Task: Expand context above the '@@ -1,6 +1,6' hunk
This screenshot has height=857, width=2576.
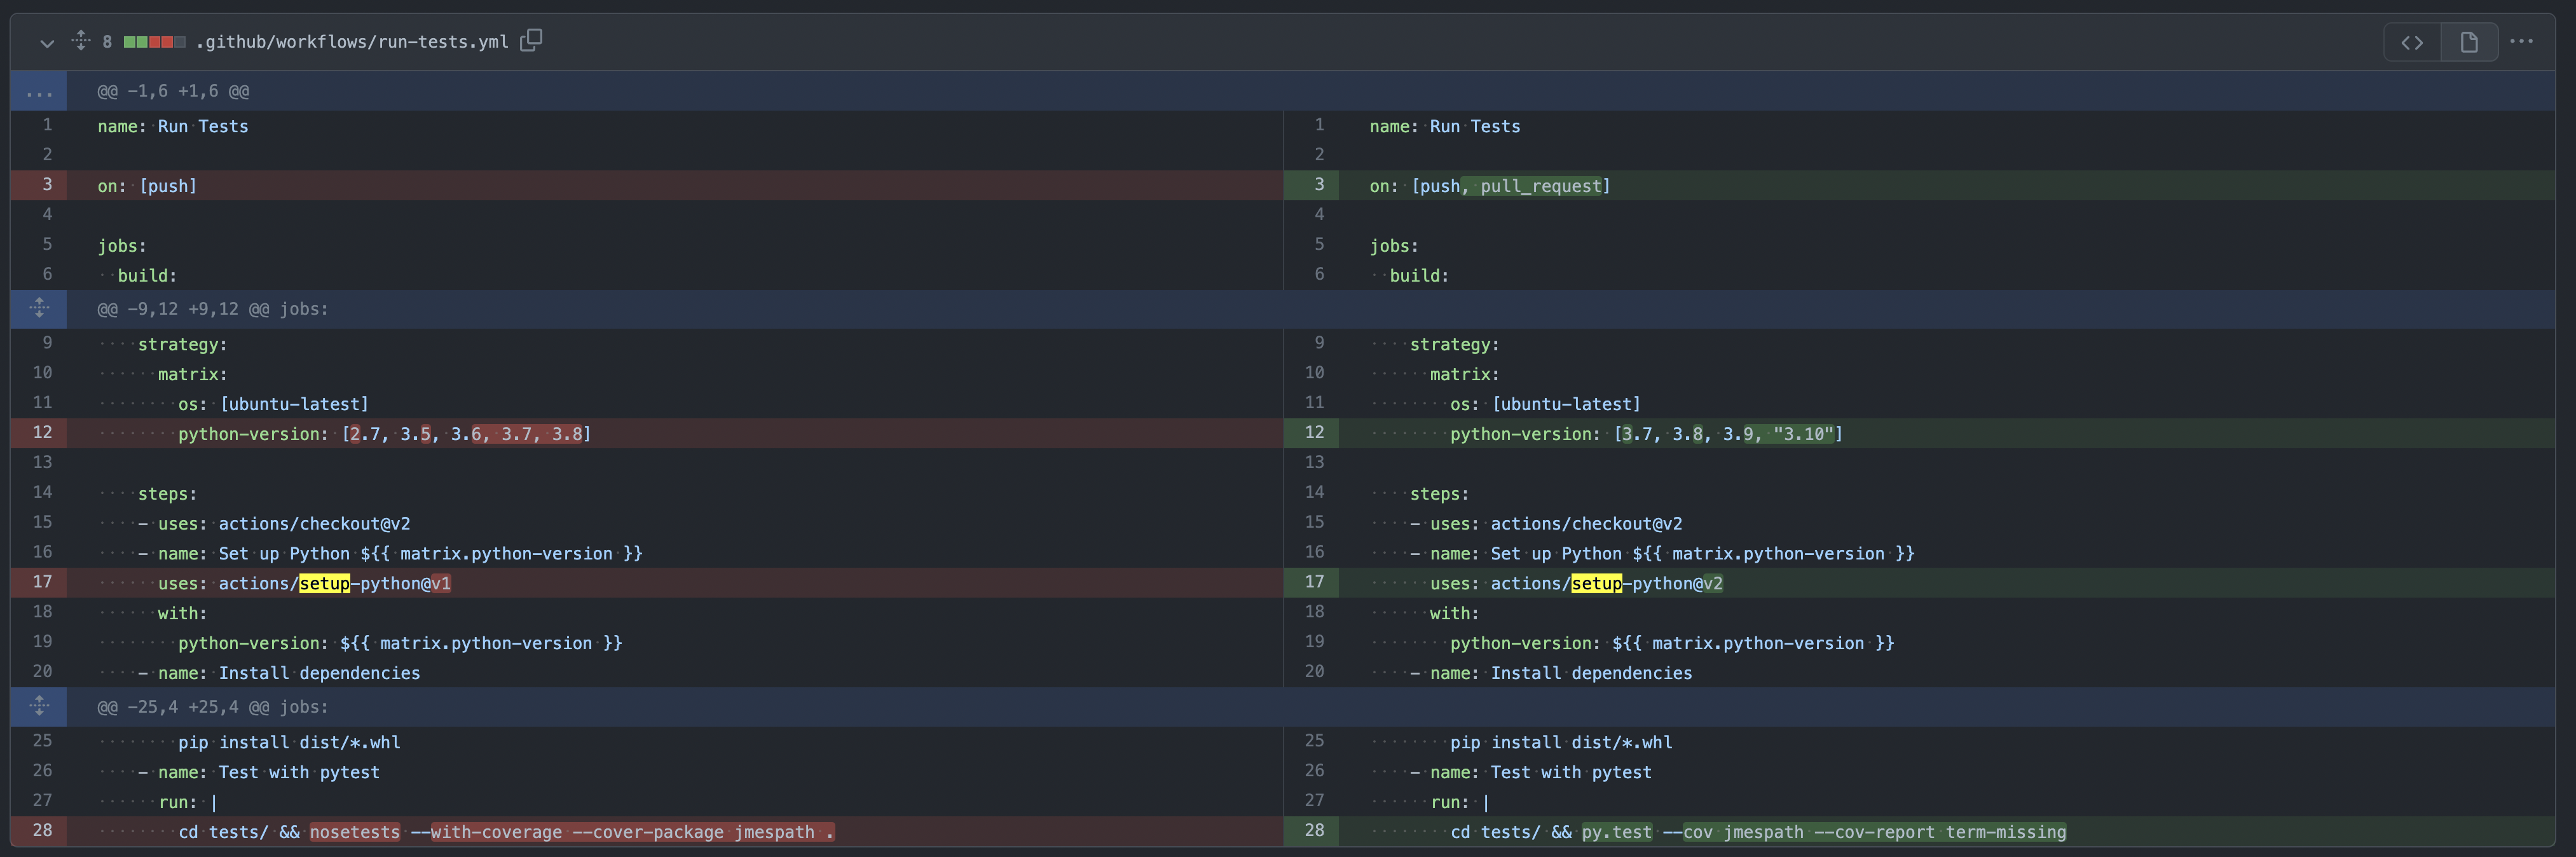Action: coord(39,90)
